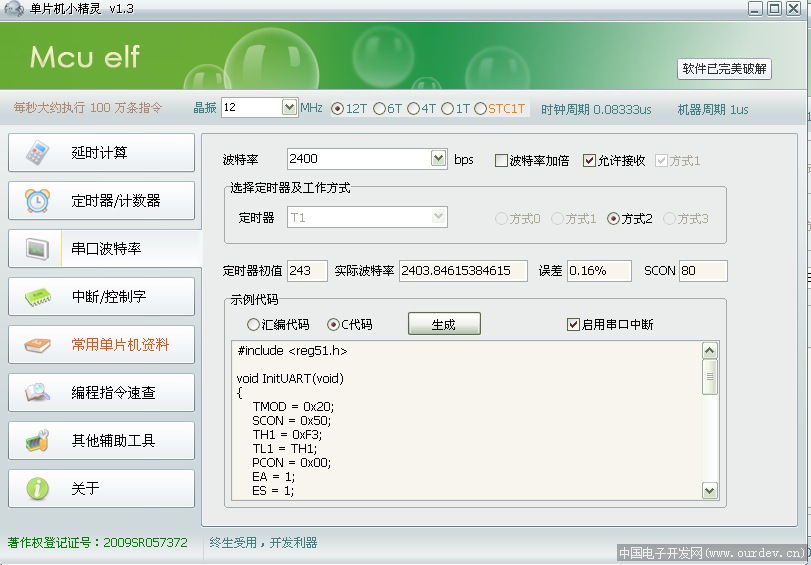The image size is (811, 565).
Task: Click the SCON field showing 80
Action: [703, 271]
